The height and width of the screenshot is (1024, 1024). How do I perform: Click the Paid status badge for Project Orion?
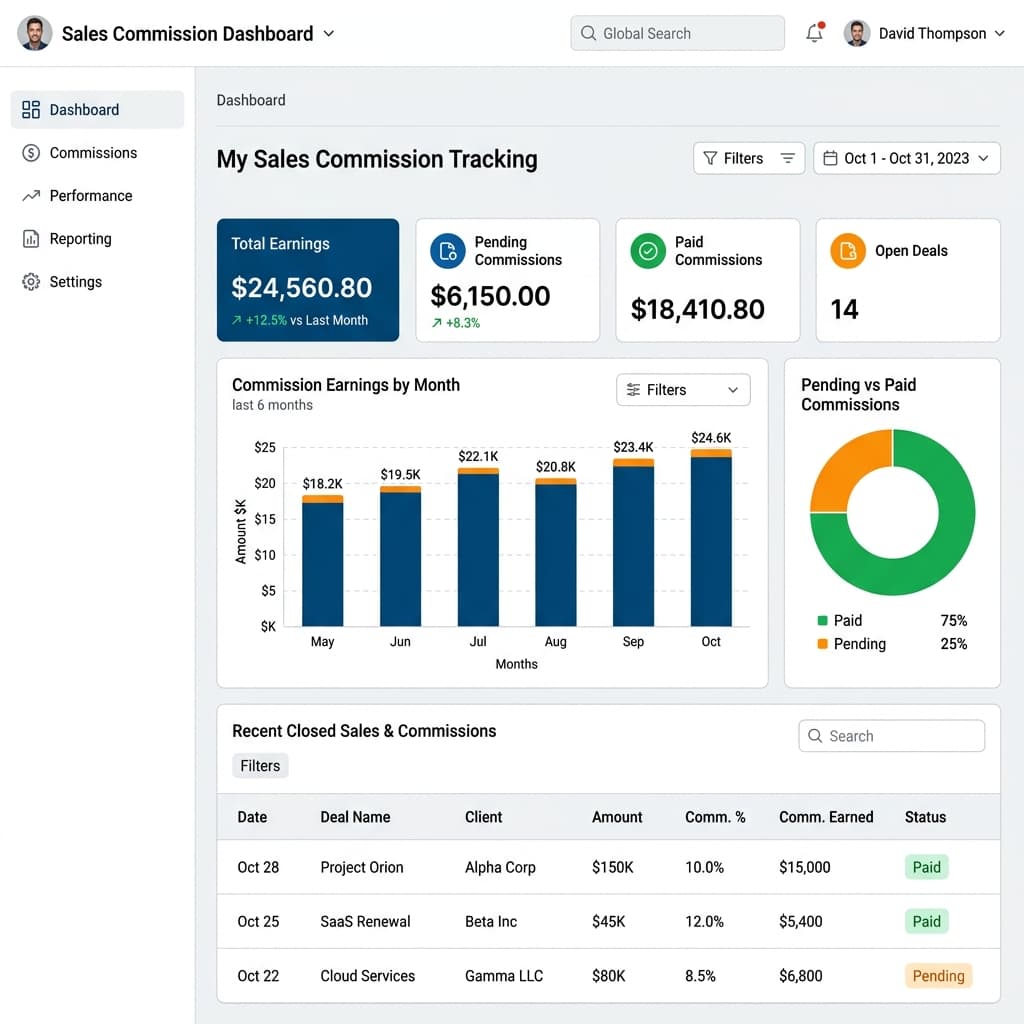(x=926, y=867)
